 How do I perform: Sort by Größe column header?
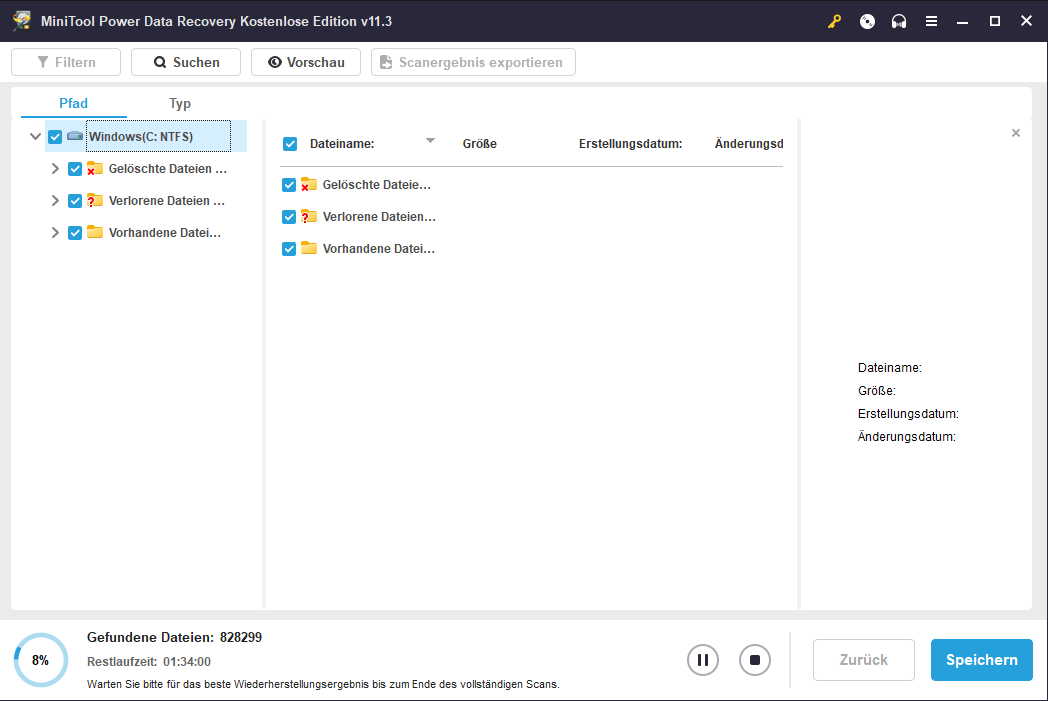pos(480,144)
